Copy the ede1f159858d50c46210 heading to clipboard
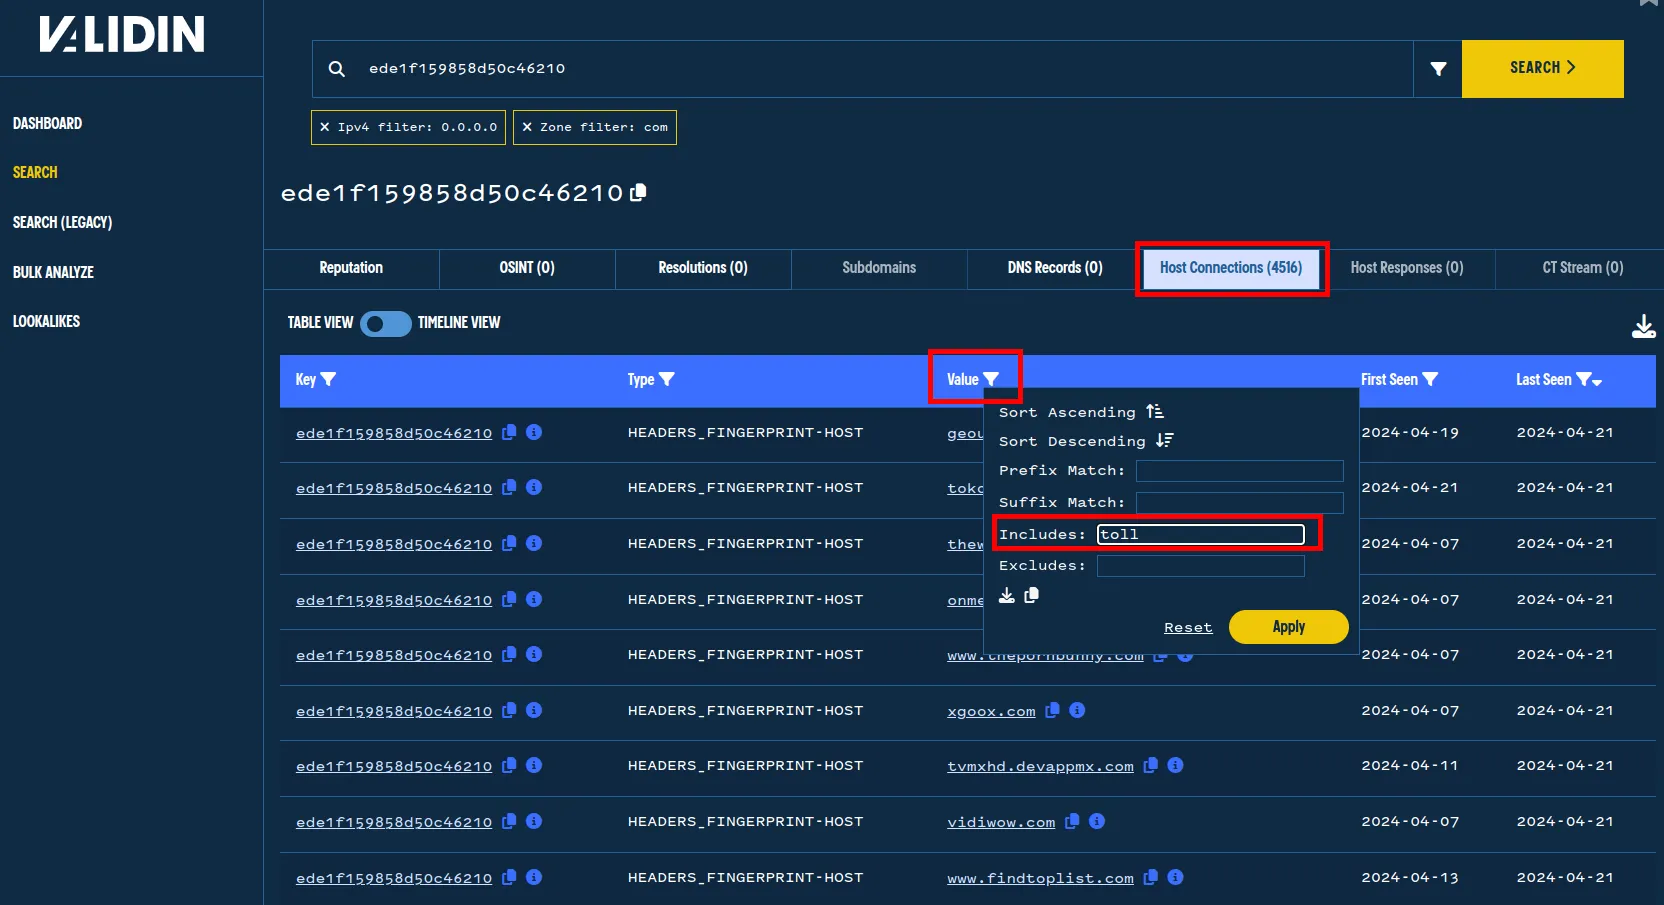Screen dimensions: 1664x905 pos(638,192)
